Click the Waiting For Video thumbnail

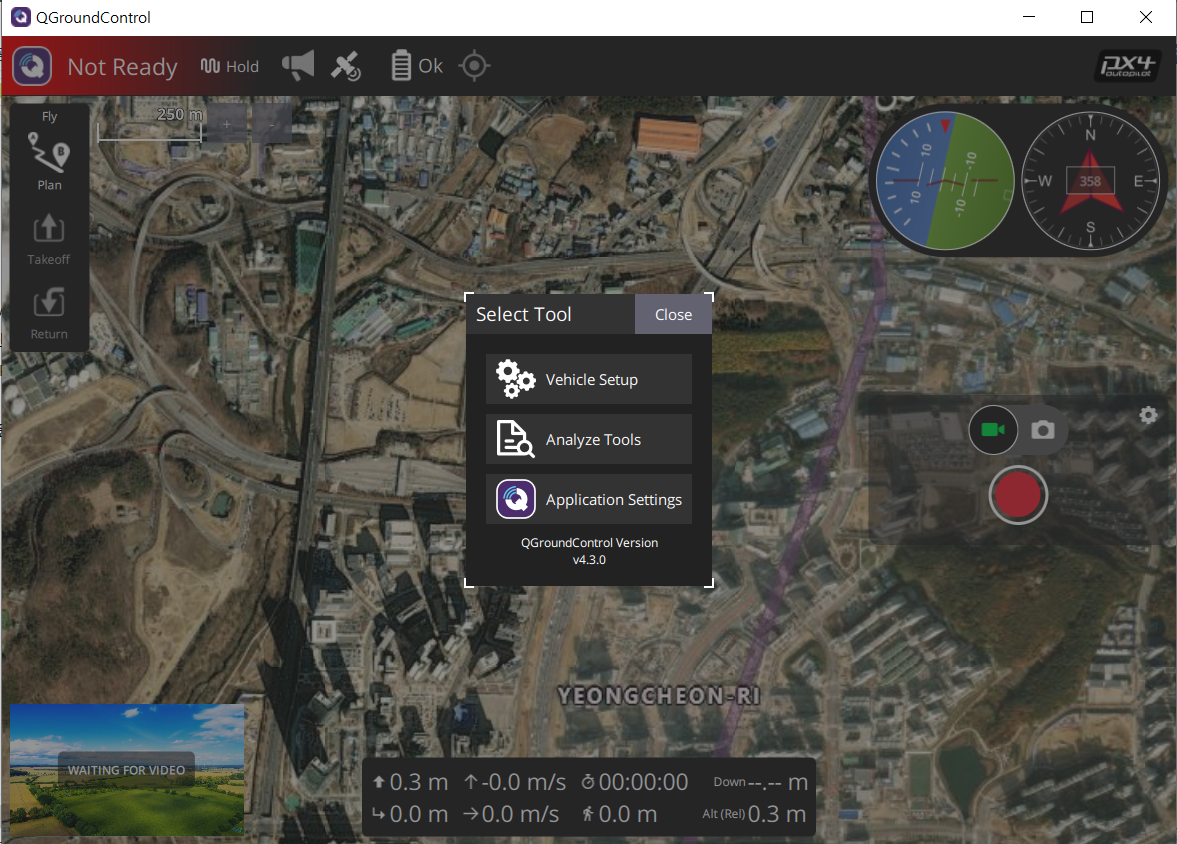click(x=127, y=769)
